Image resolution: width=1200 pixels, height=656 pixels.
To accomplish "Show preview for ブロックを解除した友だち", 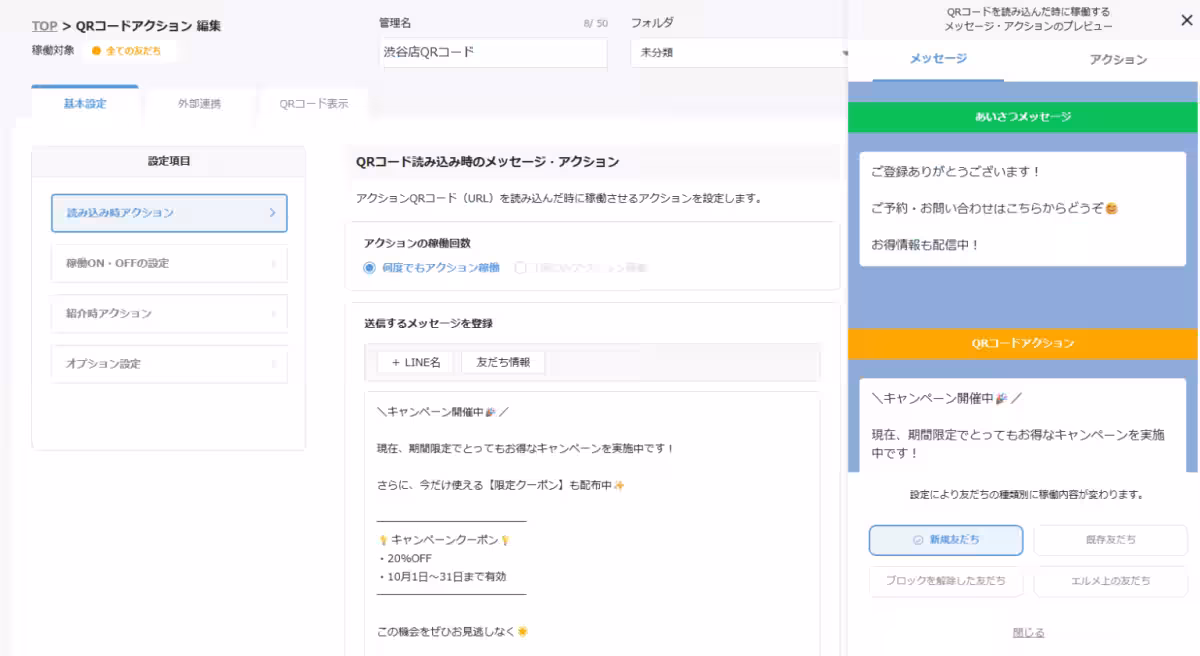I will click(944, 582).
